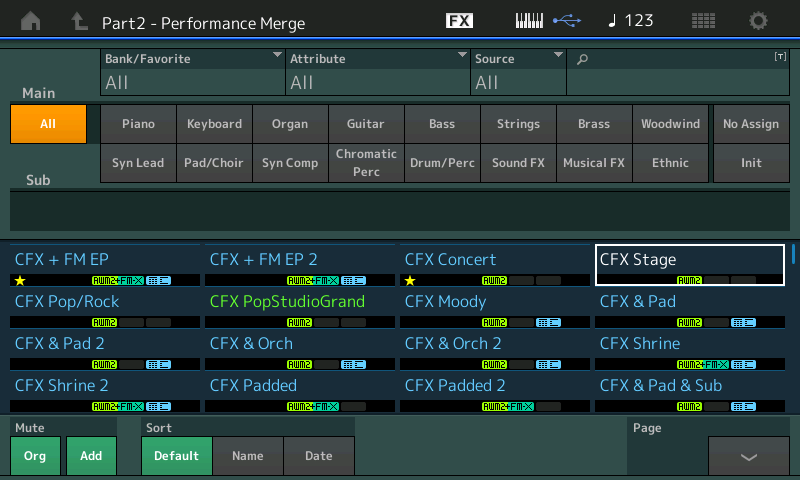
Task: Open the Utility gear icon
Action: point(759,21)
